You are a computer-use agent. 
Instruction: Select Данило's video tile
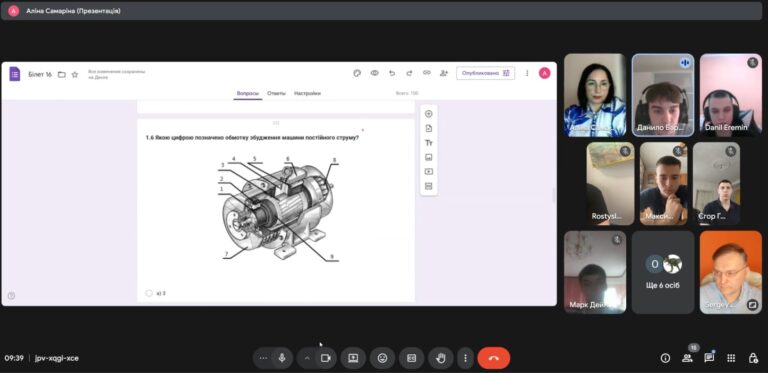[x=663, y=95]
